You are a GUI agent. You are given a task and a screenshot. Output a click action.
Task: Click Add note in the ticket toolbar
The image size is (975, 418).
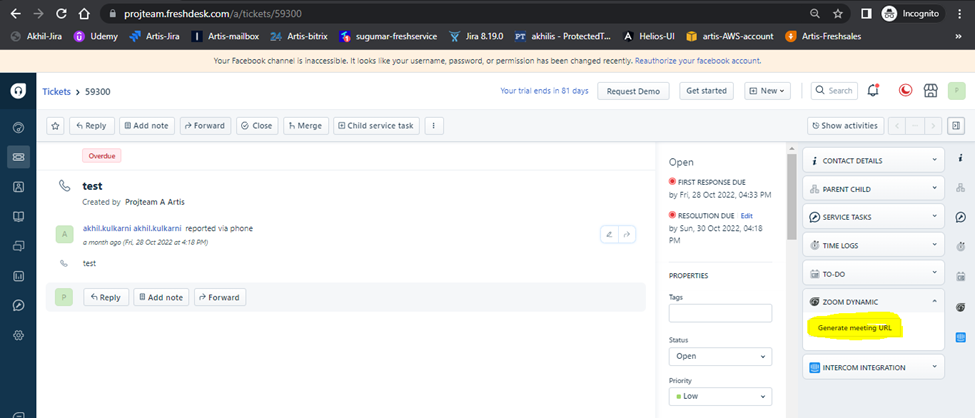[x=147, y=126]
